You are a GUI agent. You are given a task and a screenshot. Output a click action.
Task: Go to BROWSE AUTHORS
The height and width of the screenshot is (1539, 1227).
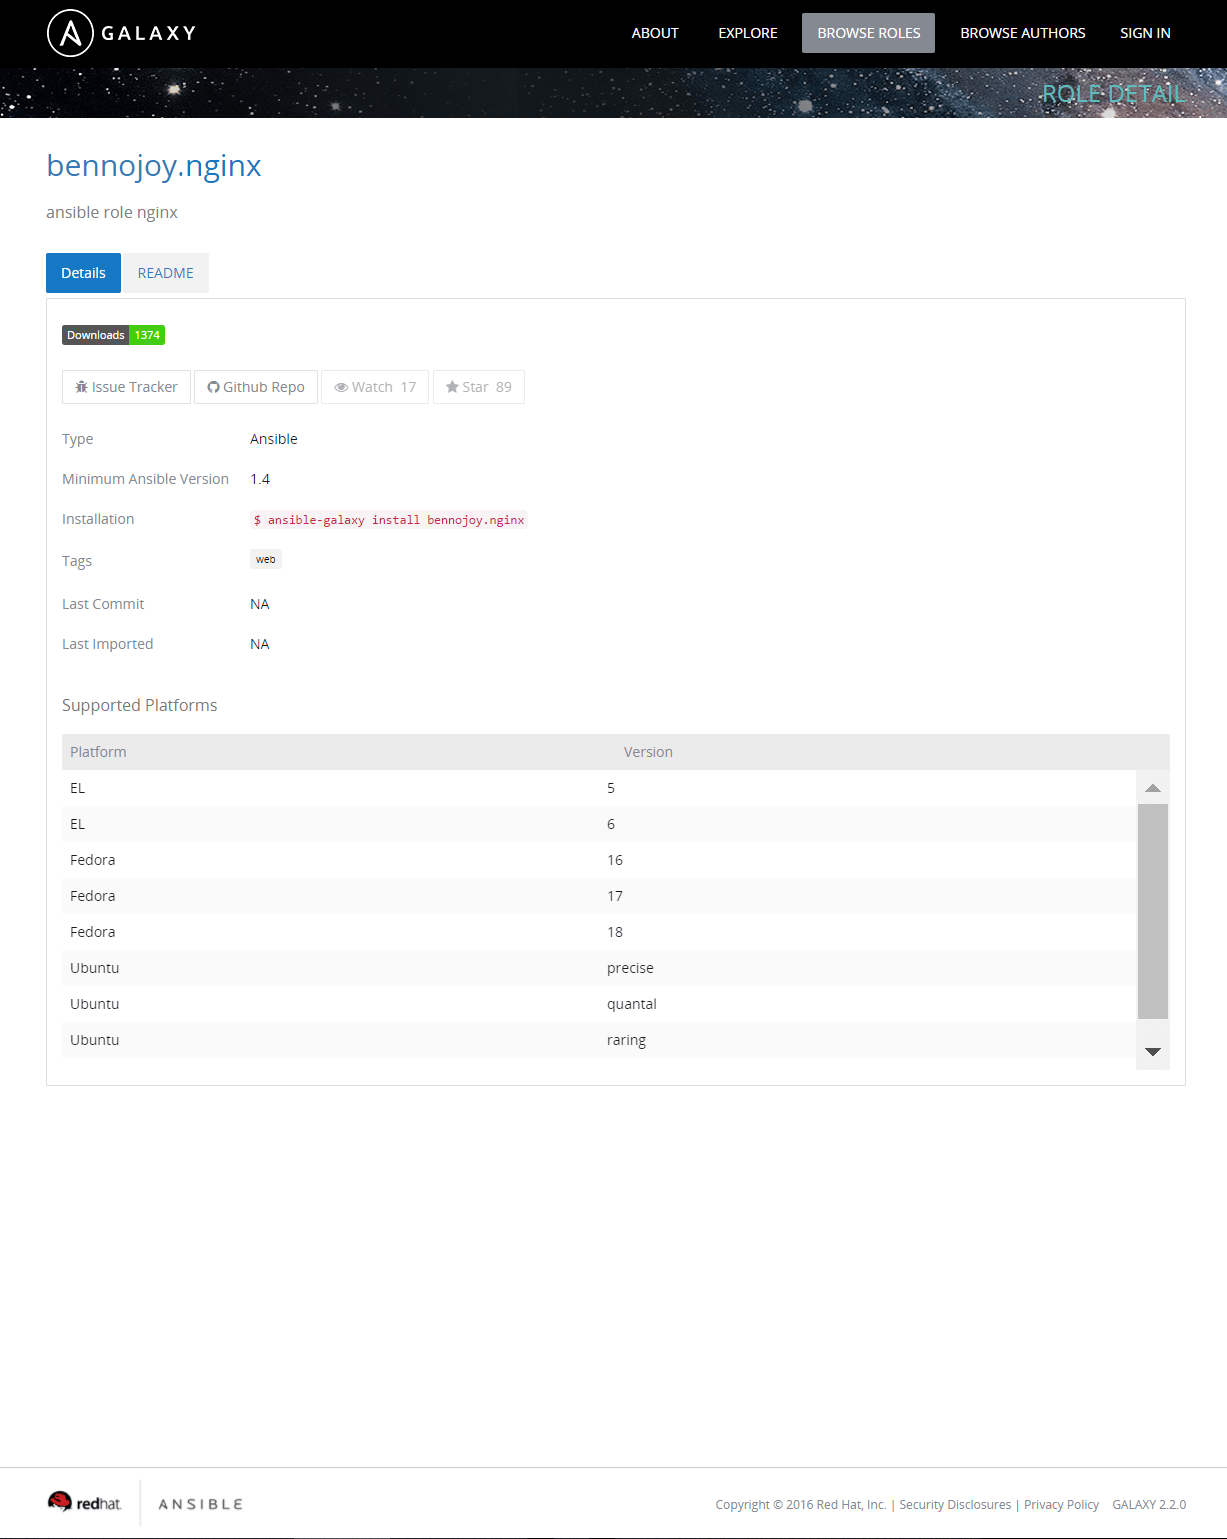point(1022,33)
